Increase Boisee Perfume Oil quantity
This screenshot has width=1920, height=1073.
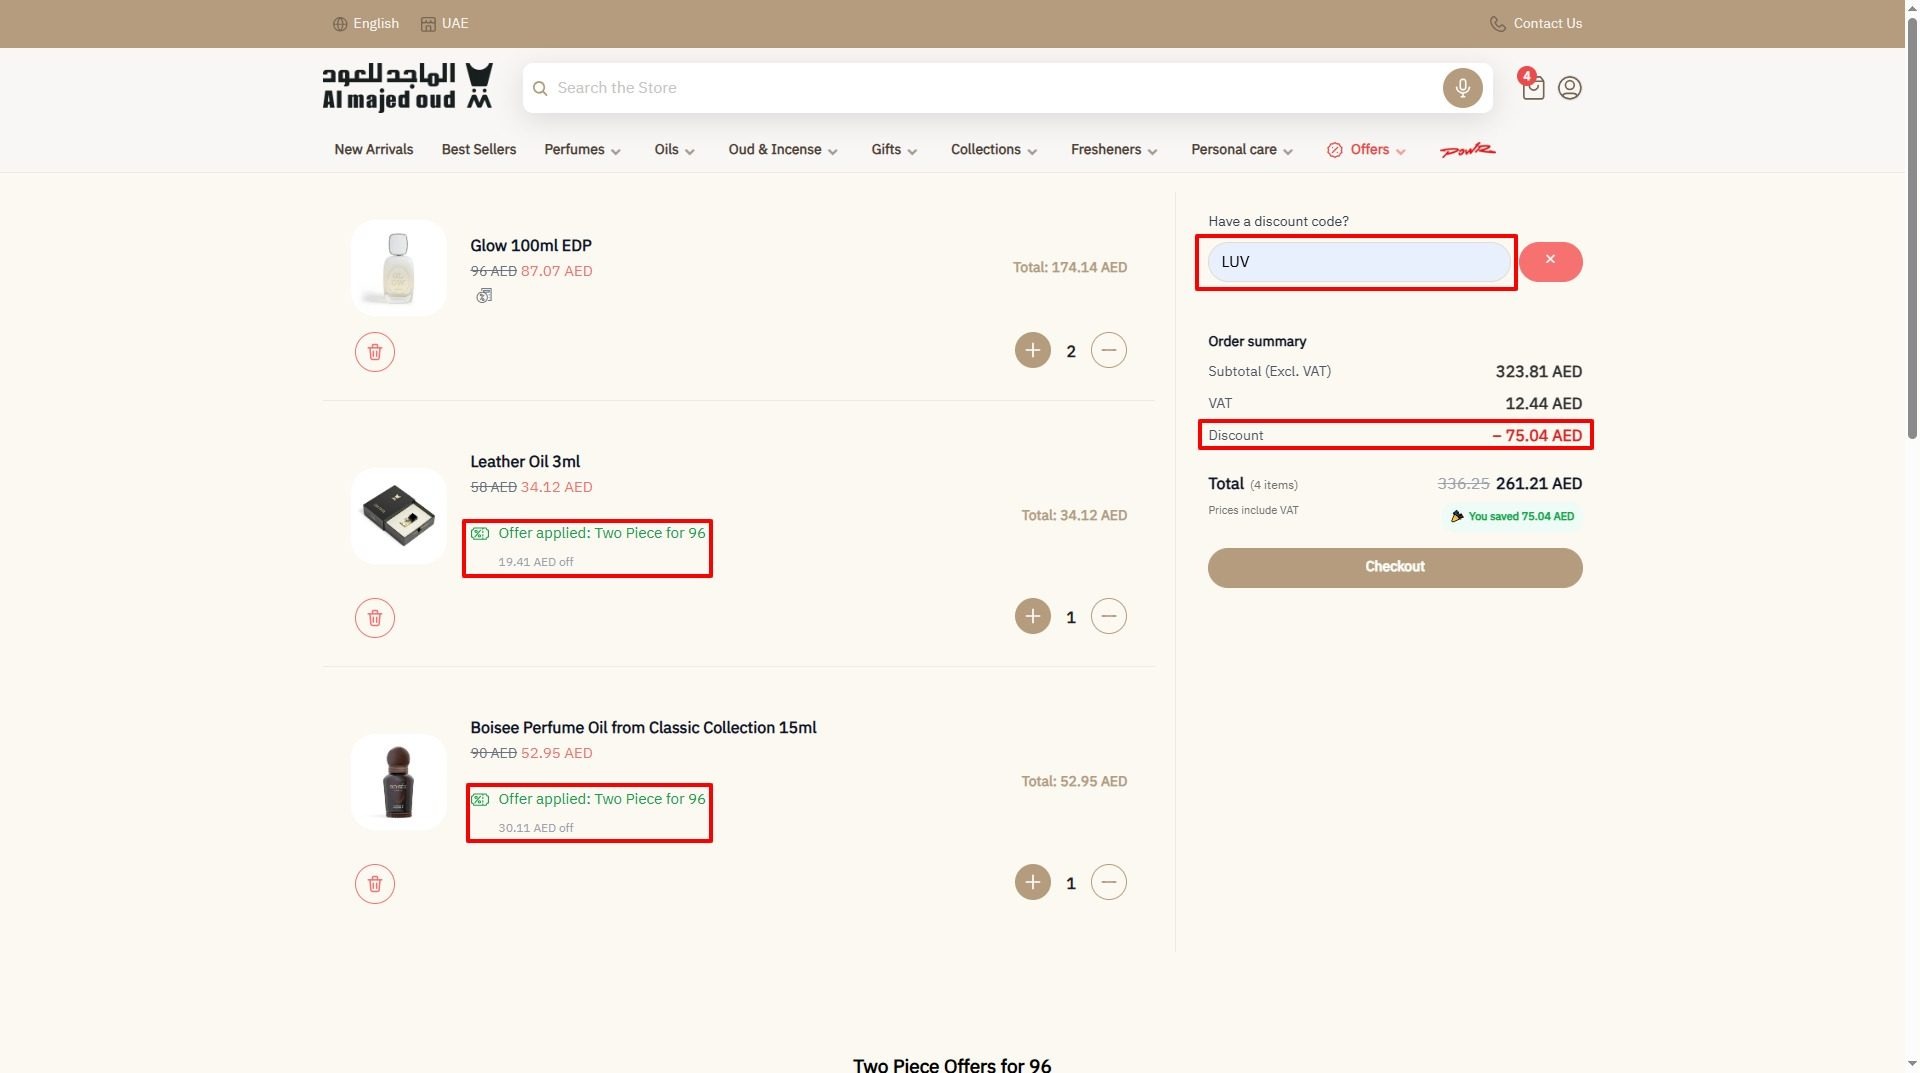click(x=1033, y=882)
